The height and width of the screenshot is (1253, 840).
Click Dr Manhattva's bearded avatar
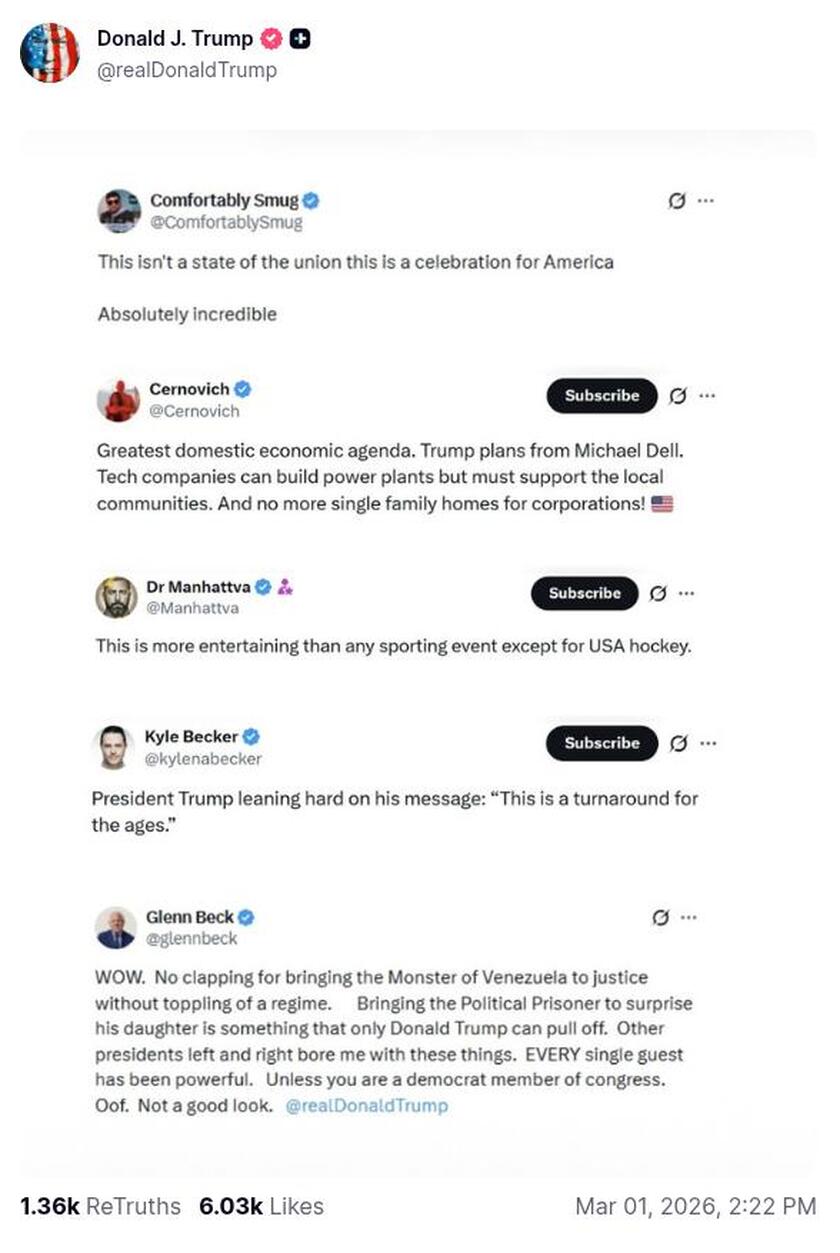coord(116,597)
